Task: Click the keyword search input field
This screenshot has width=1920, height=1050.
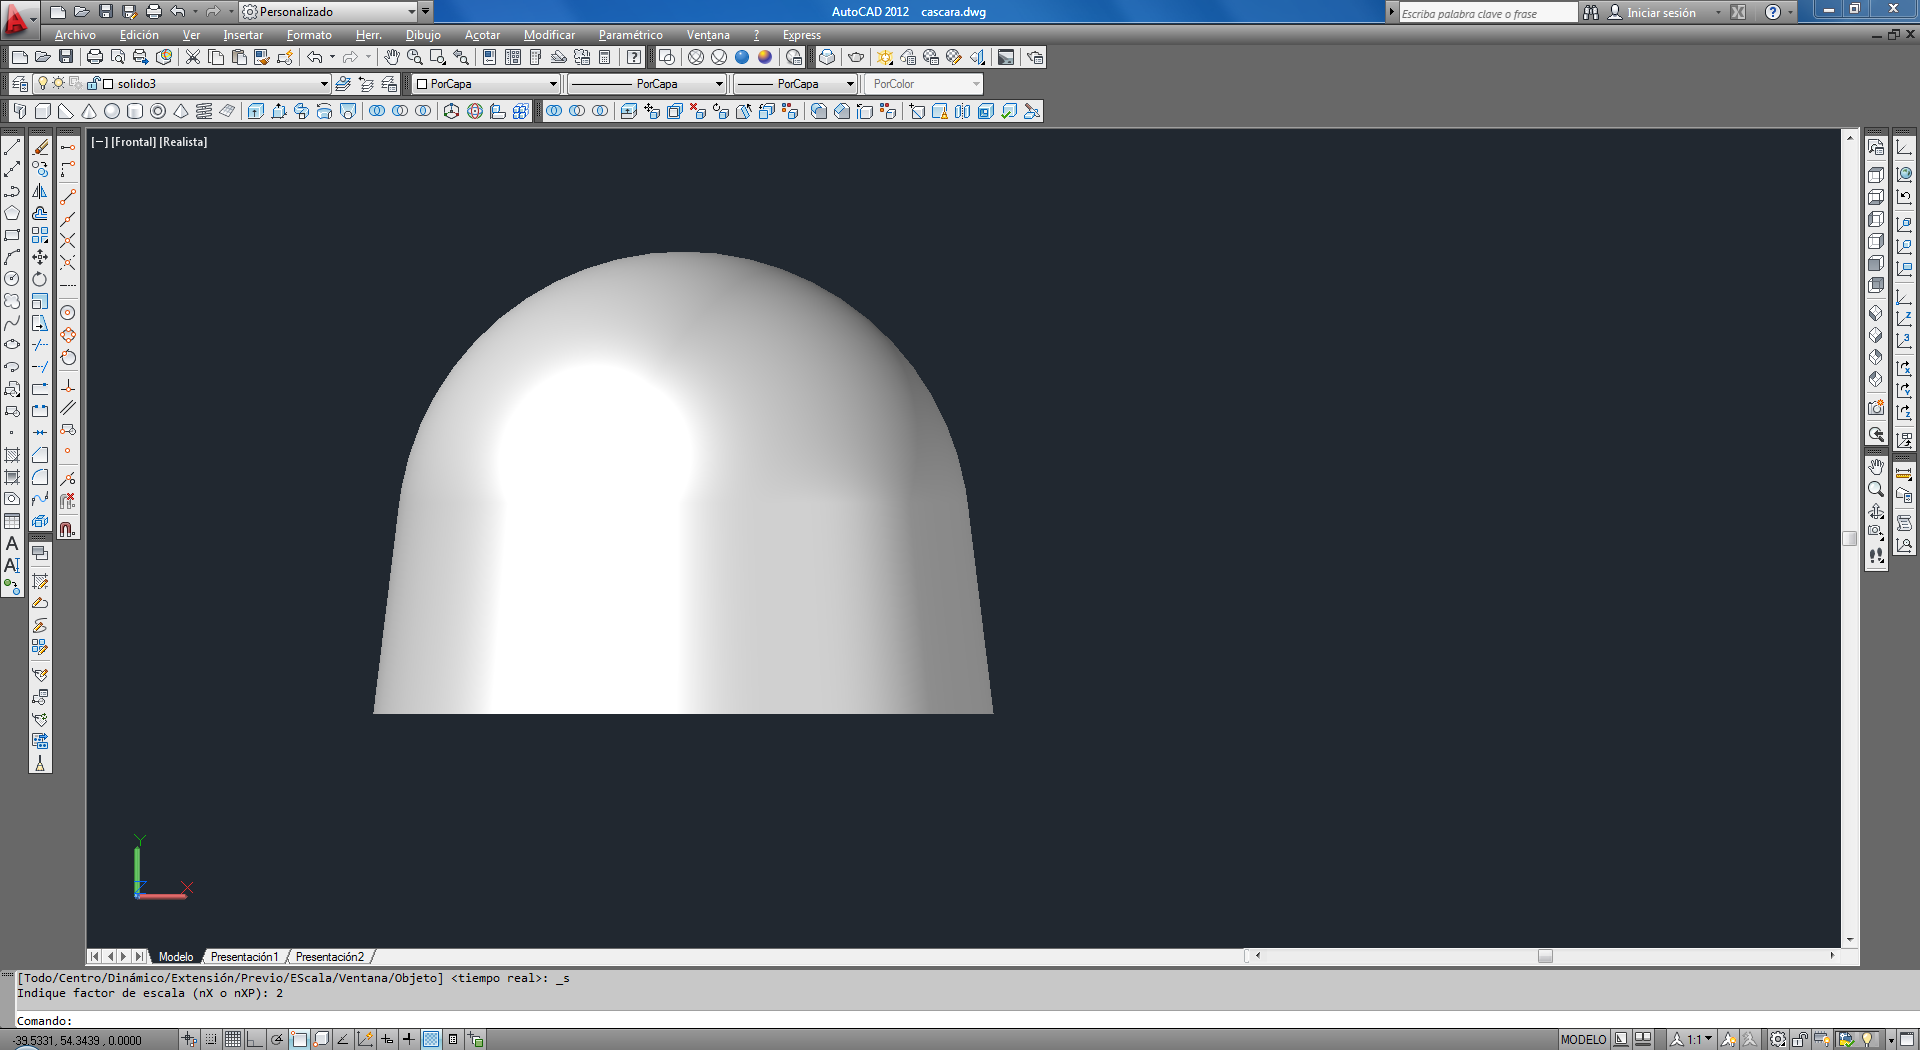Action: pos(1487,13)
